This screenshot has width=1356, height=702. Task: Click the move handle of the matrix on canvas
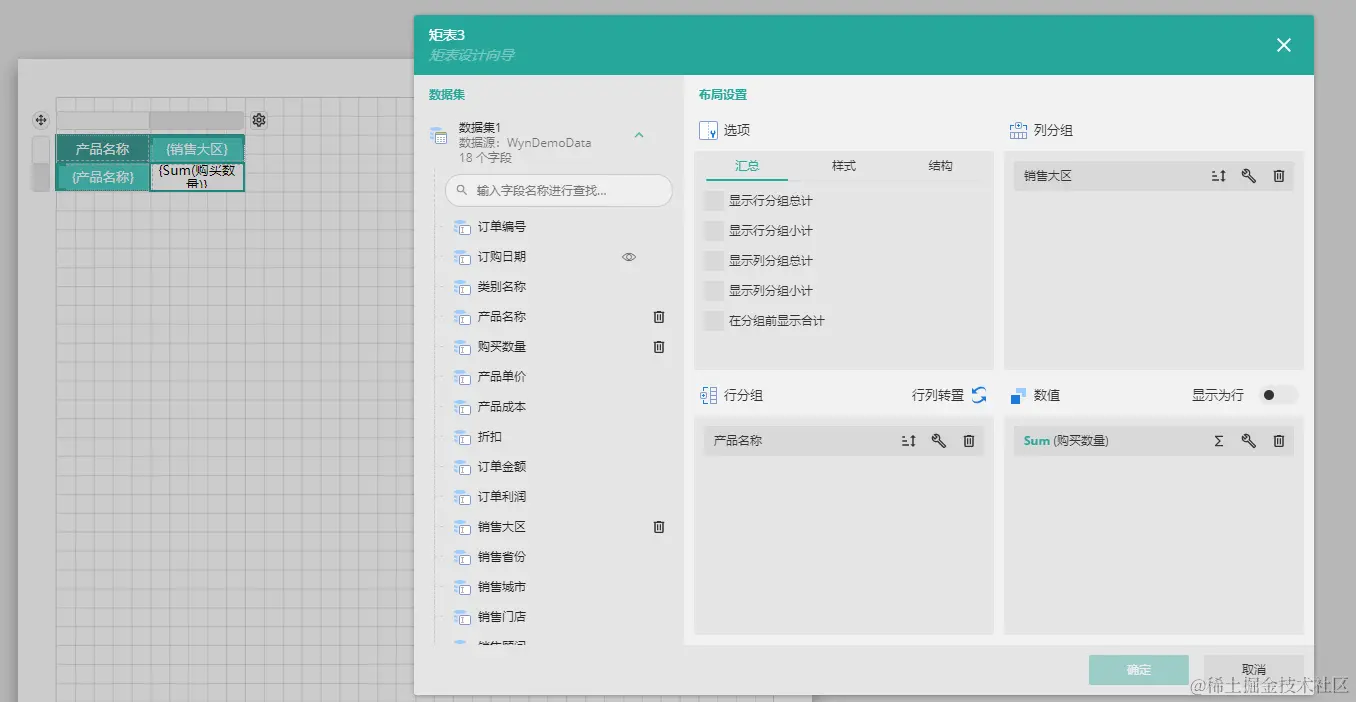coord(41,120)
